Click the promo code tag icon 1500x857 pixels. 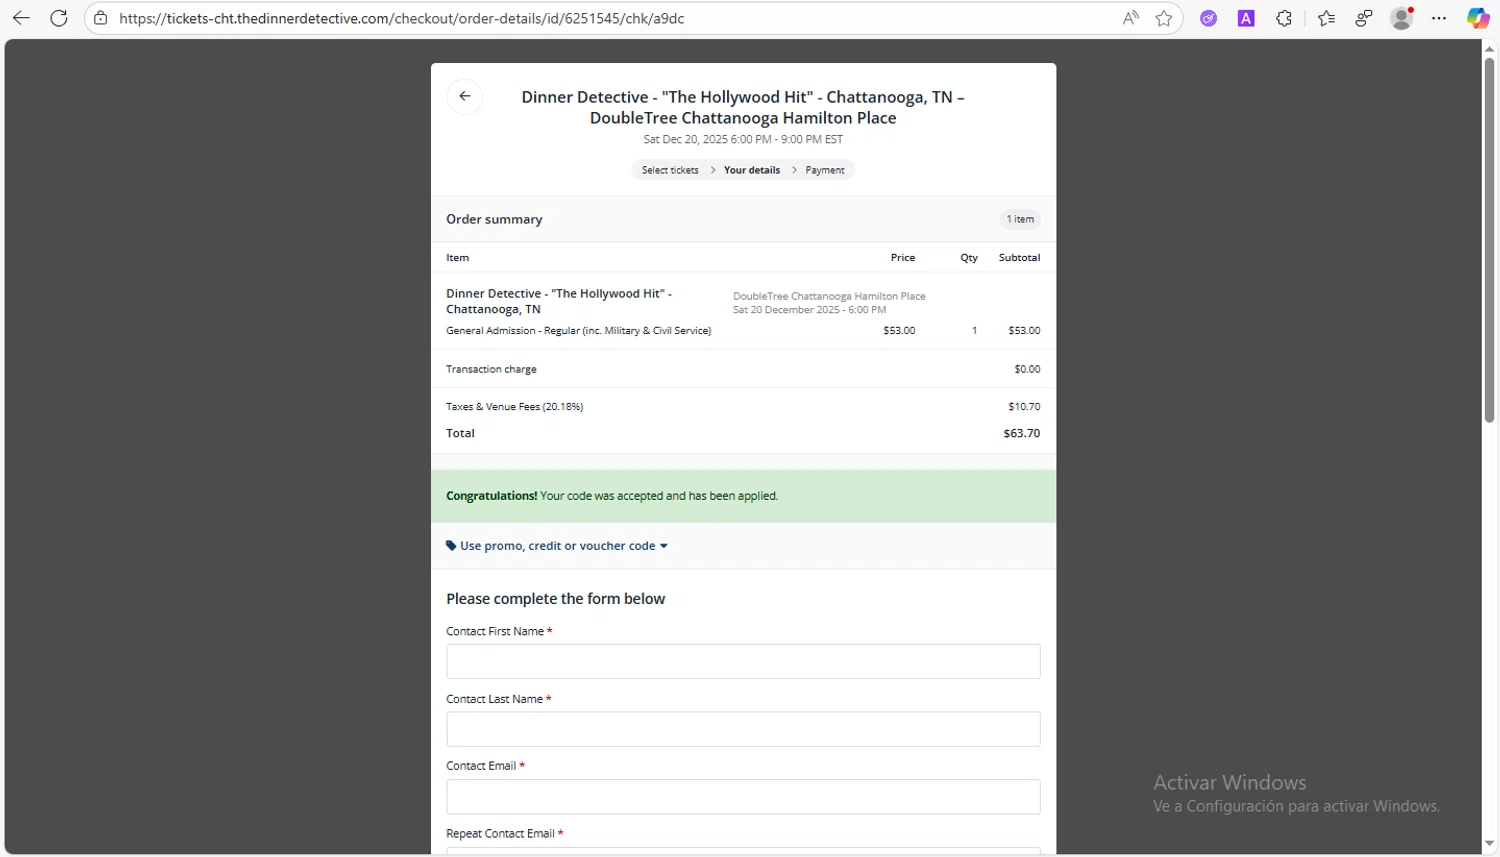click(x=451, y=546)
